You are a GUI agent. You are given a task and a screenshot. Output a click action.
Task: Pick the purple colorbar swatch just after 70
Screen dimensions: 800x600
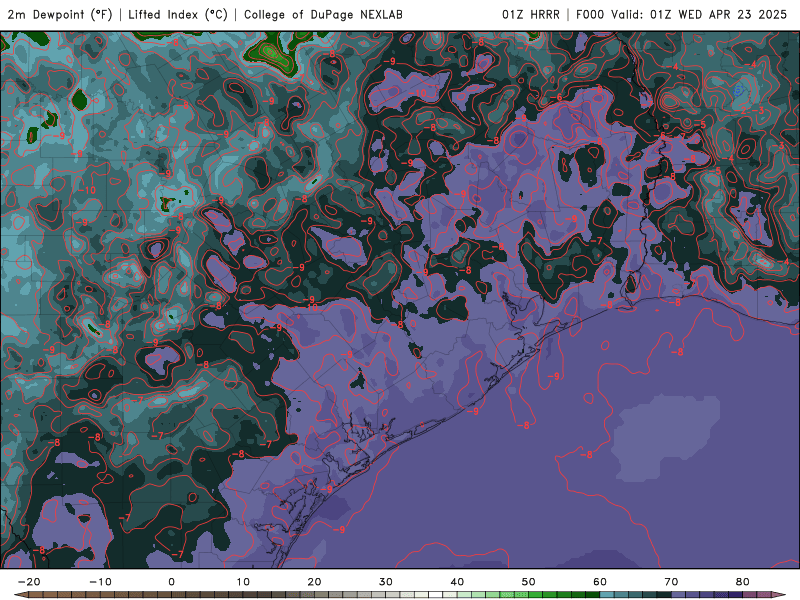coord(679,595)
